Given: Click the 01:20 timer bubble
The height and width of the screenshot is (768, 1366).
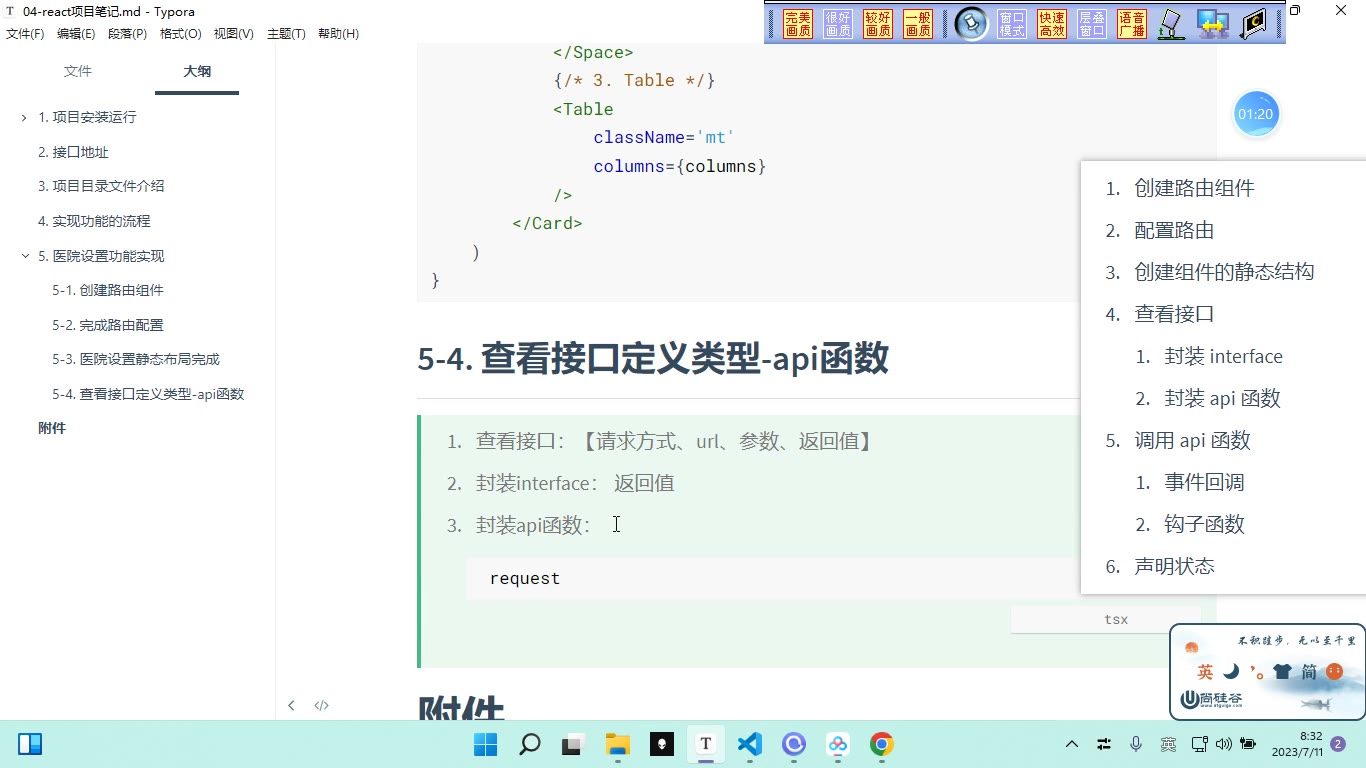Looking at the screenshot, I should tap(1256, 114).
